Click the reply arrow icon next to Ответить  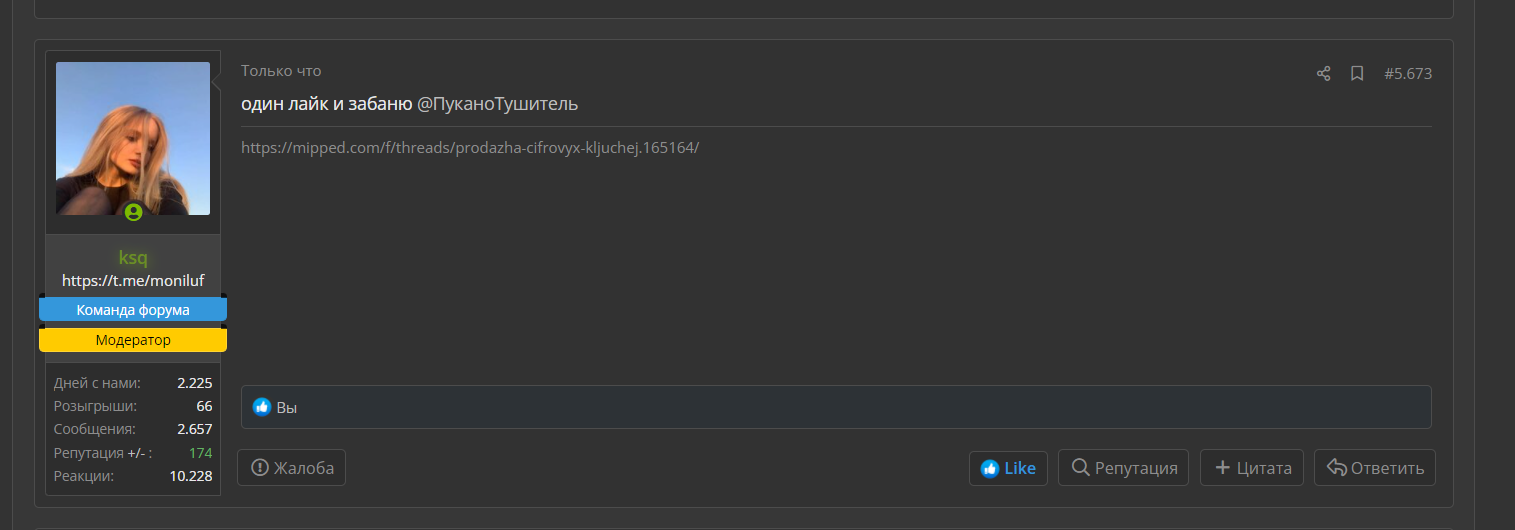pos(1337,467)
